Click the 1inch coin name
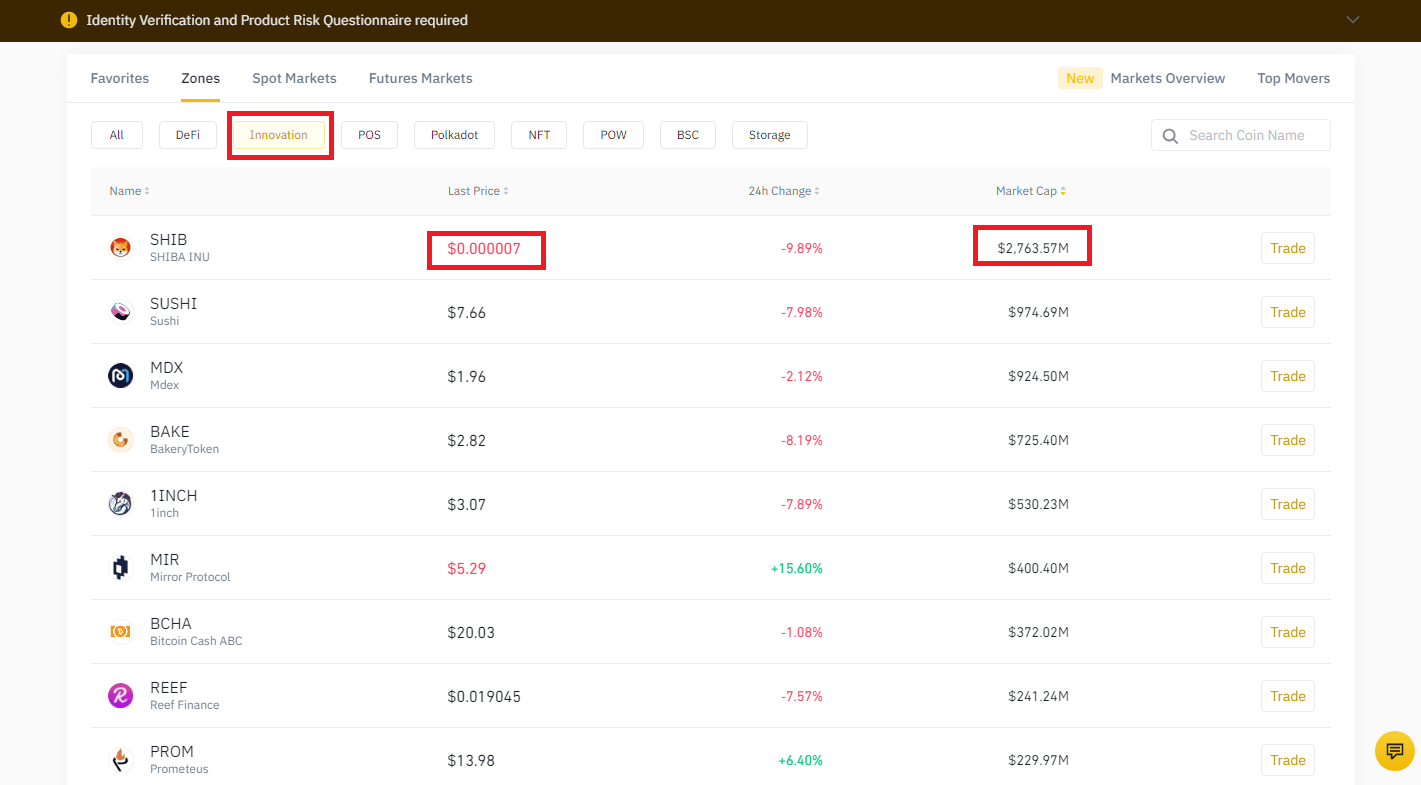 165,513
